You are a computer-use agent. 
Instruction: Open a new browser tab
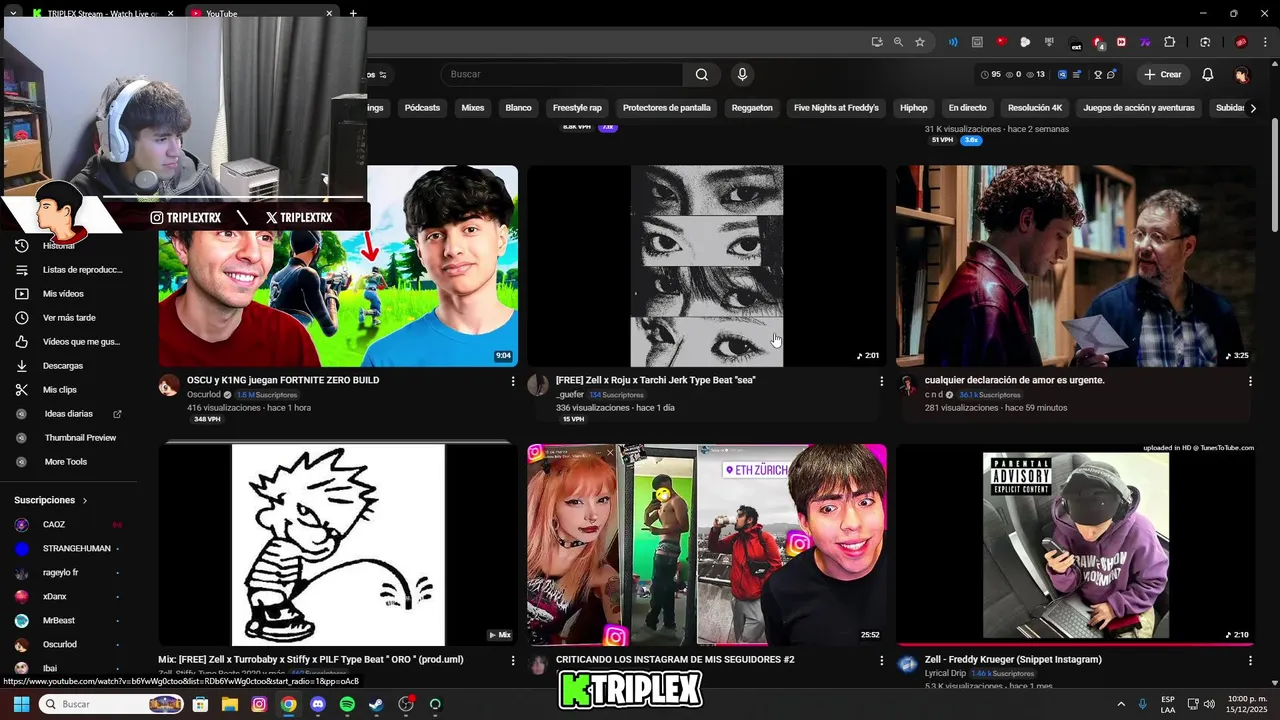tap(353, 14)
